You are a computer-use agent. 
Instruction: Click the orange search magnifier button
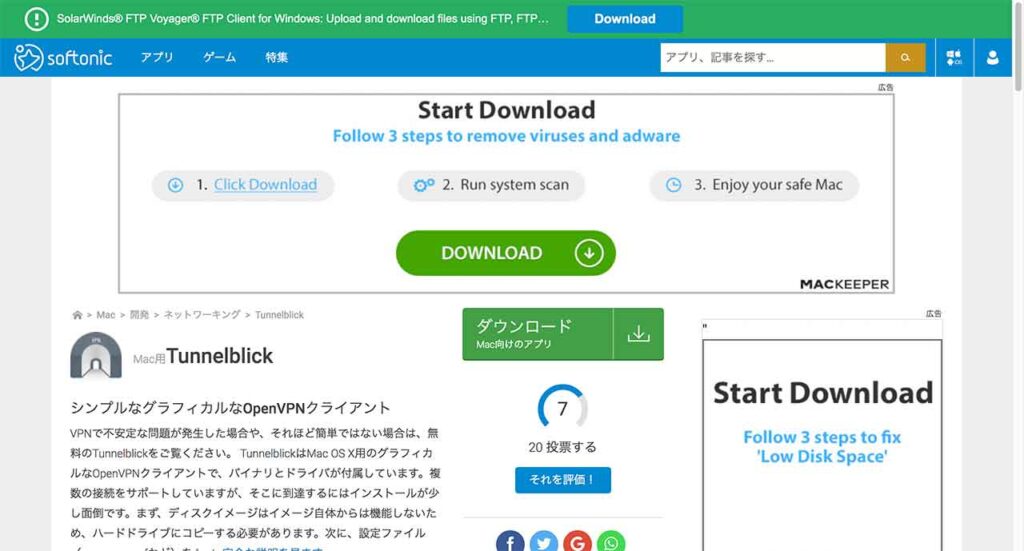point(906,58)
